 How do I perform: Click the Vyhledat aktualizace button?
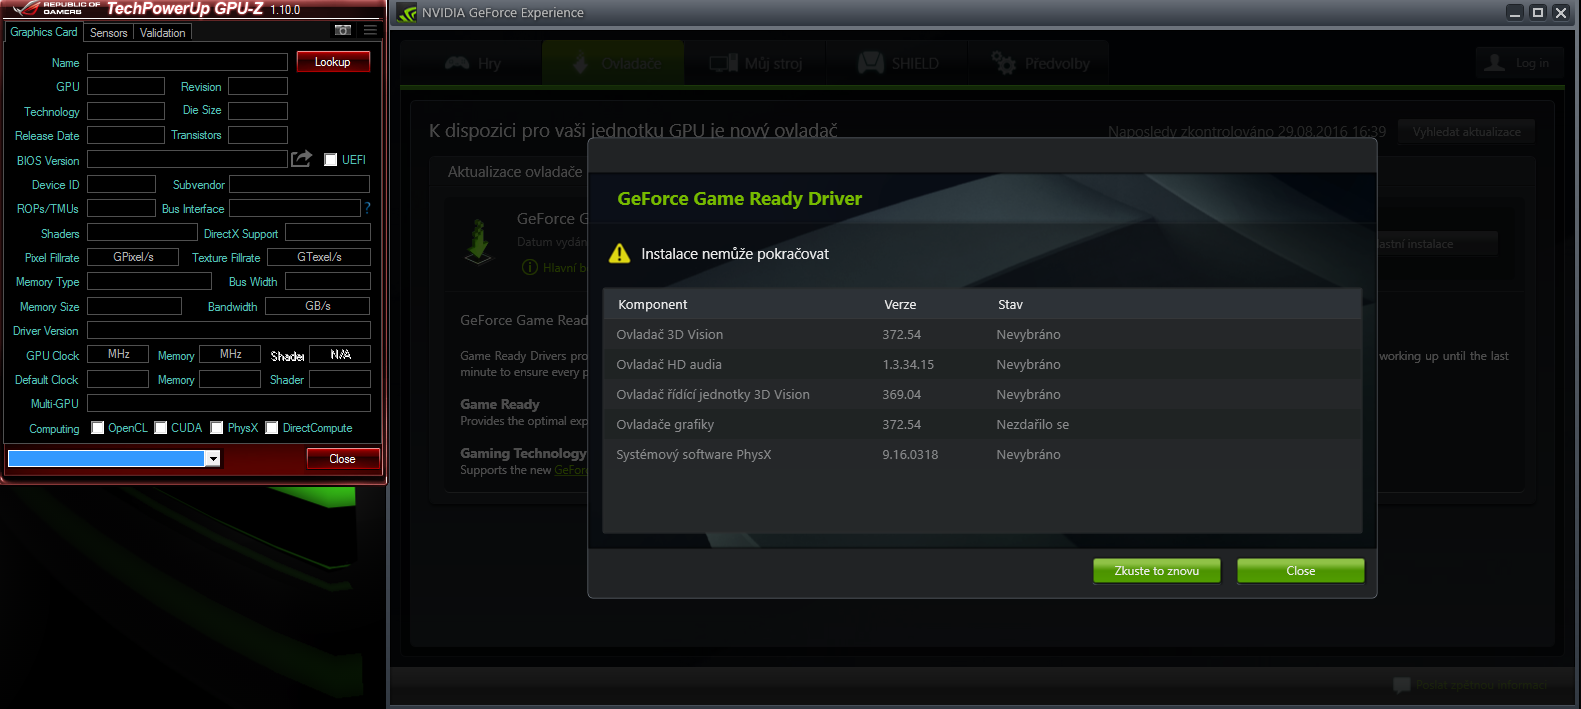coord(1467,132)
